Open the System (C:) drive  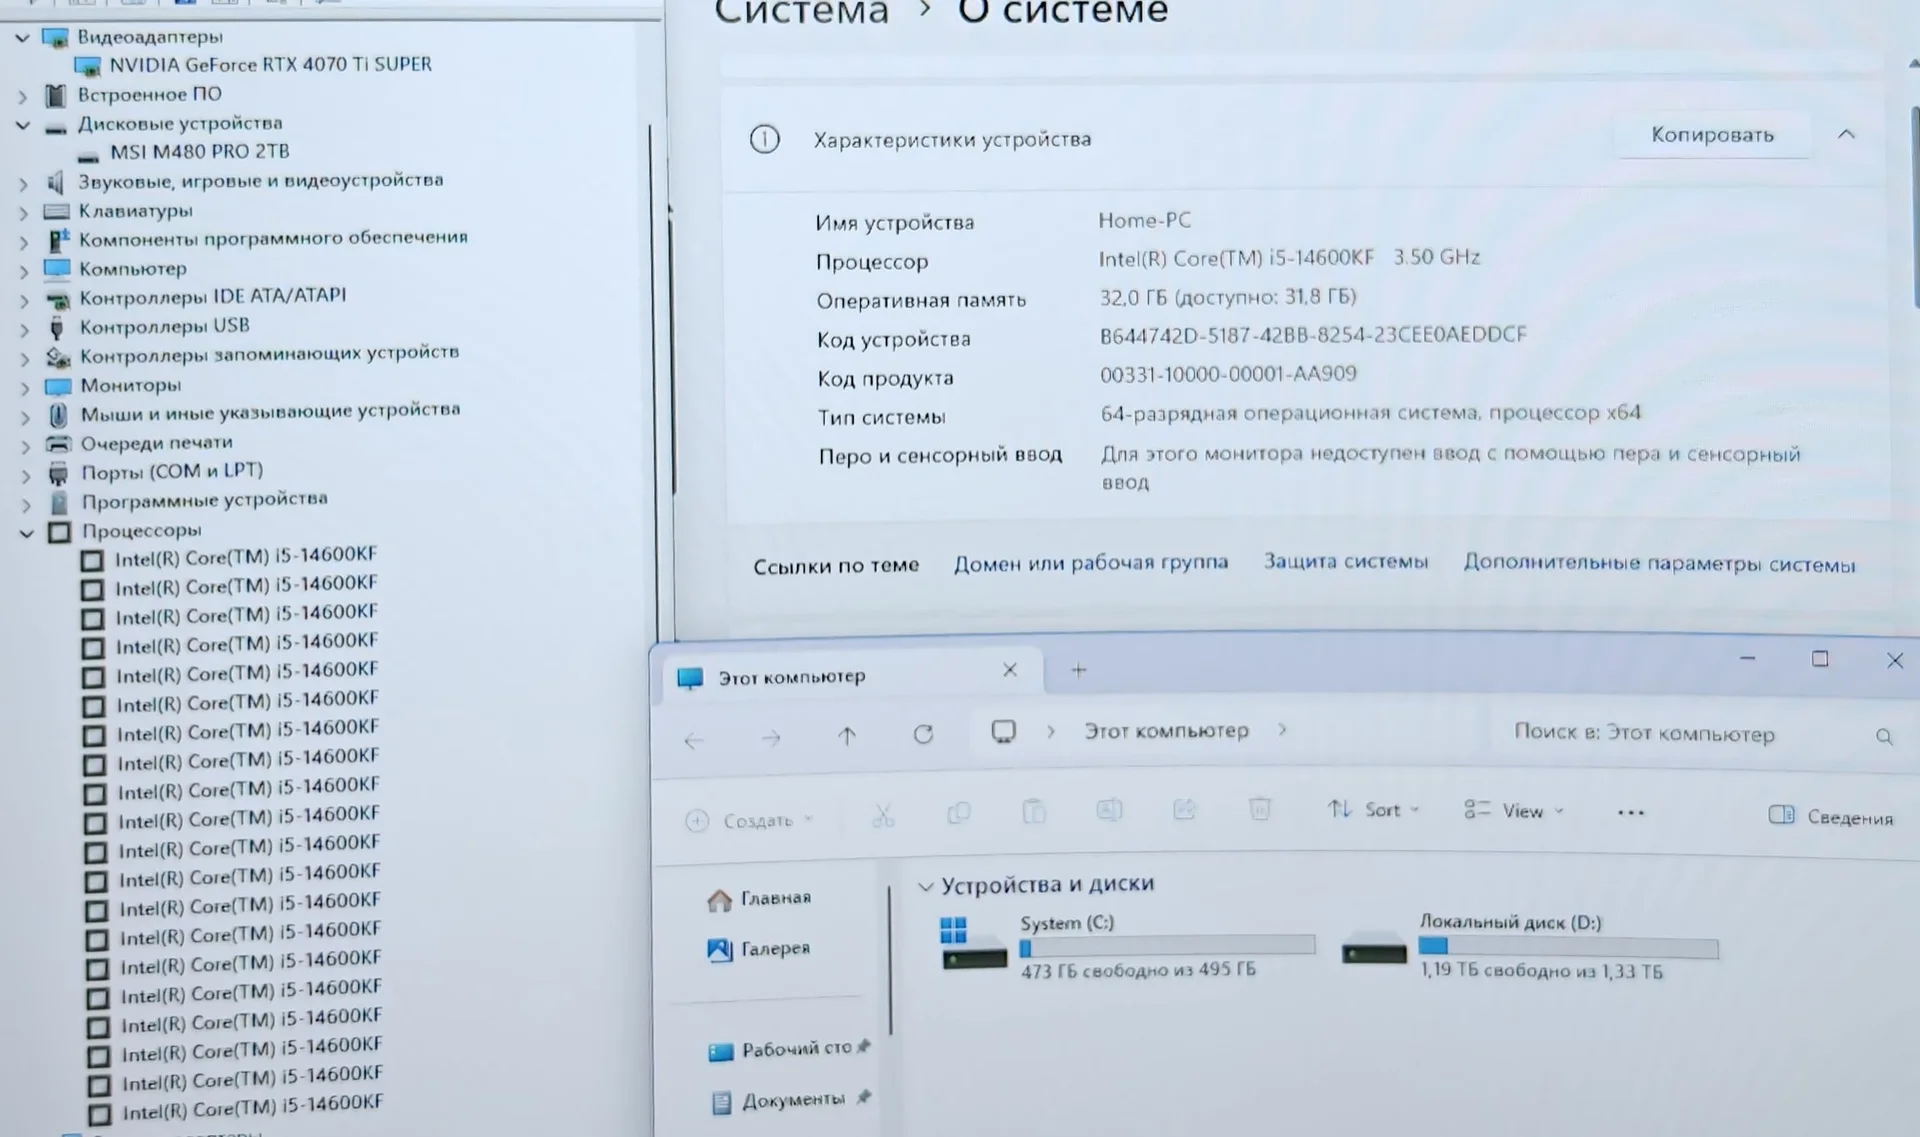pos(1128,945)
